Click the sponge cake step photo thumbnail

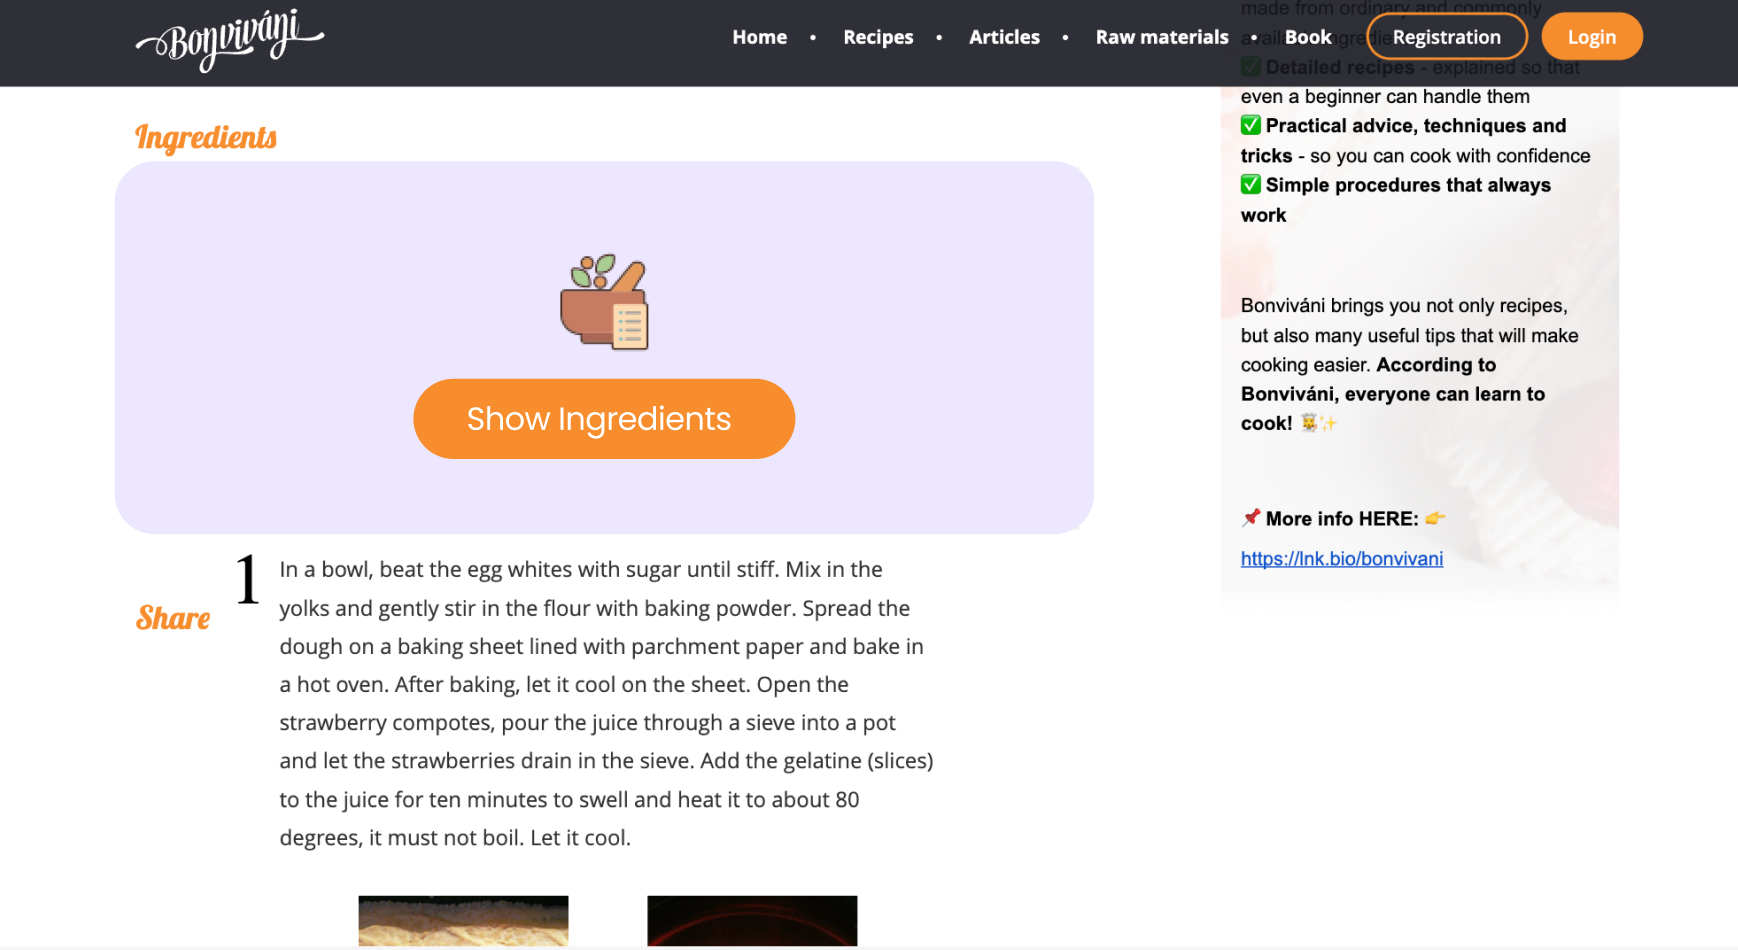463,921
